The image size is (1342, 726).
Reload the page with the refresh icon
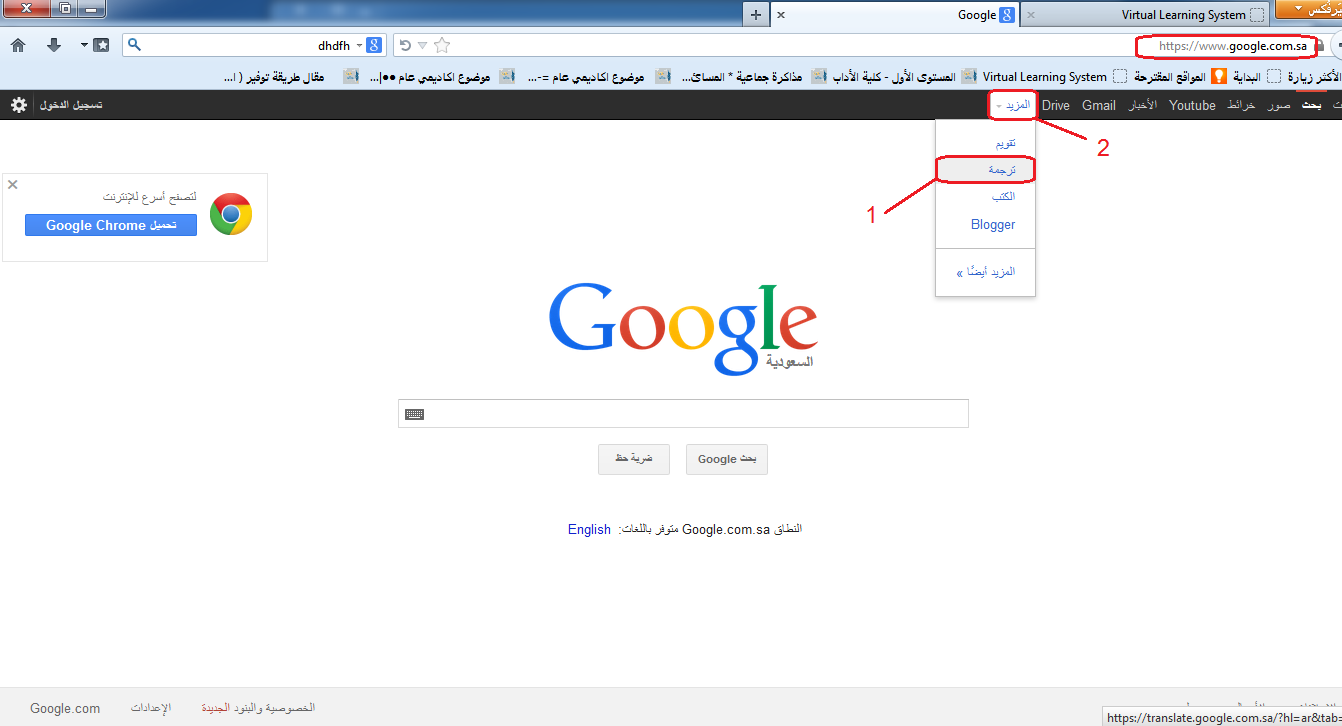pos(405,45)
